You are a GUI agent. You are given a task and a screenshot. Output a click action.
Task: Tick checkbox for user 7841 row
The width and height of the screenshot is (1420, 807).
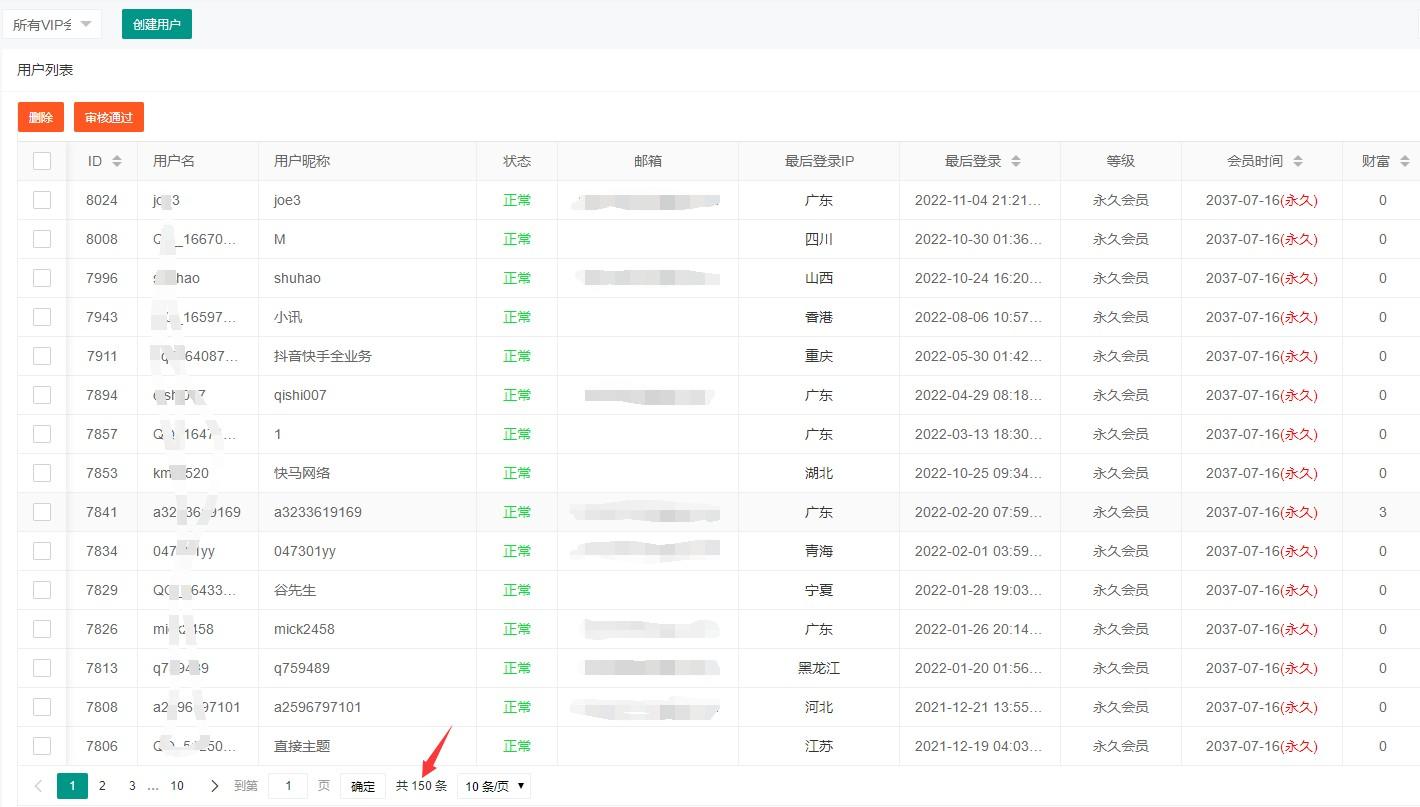click(42, 512)
